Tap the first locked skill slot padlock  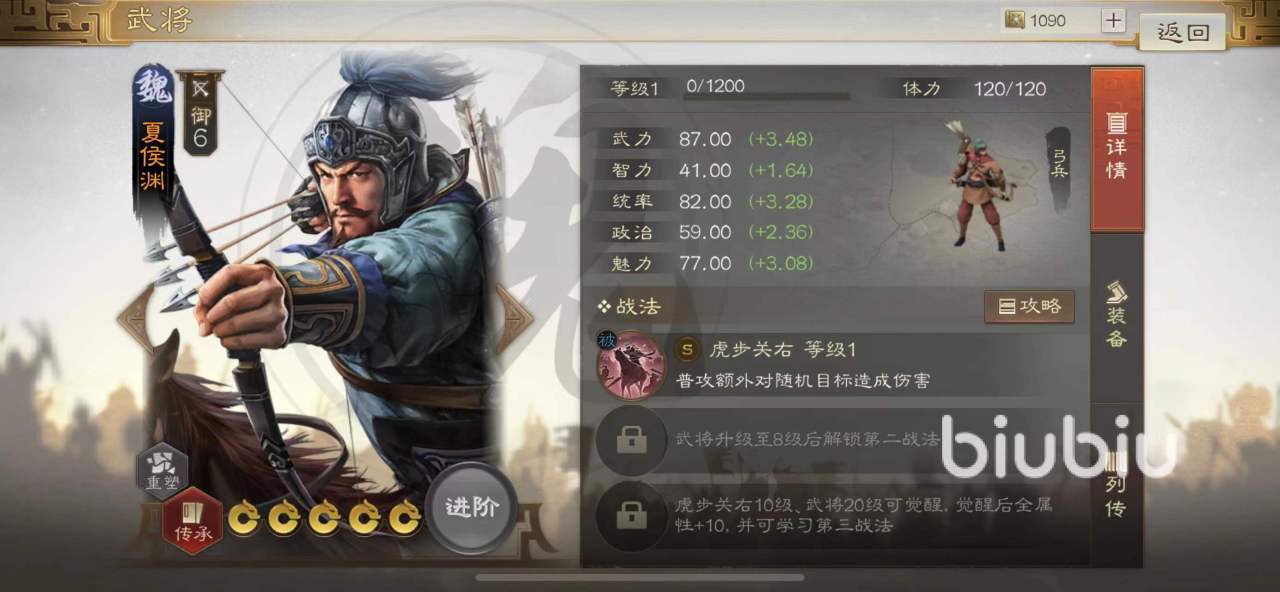[631, 440]
